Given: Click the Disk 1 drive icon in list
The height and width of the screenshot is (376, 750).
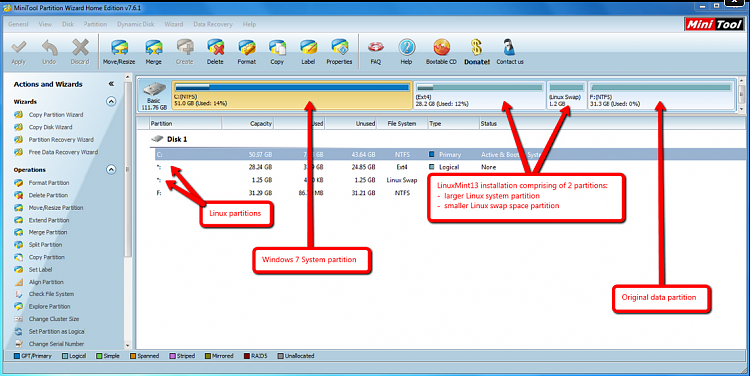Looking at the screenshot, I should tap(157, 139).
